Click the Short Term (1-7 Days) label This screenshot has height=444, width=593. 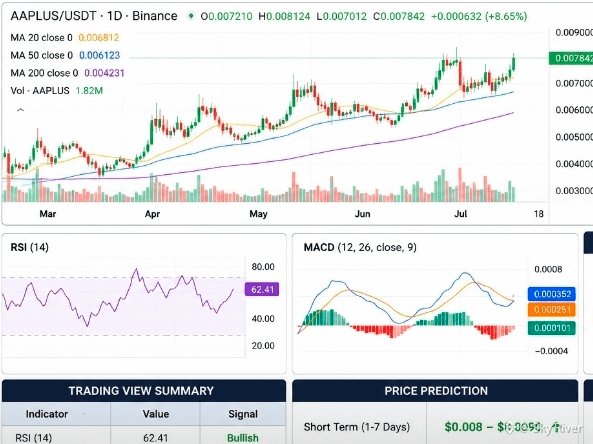click(x=357, y=427)
